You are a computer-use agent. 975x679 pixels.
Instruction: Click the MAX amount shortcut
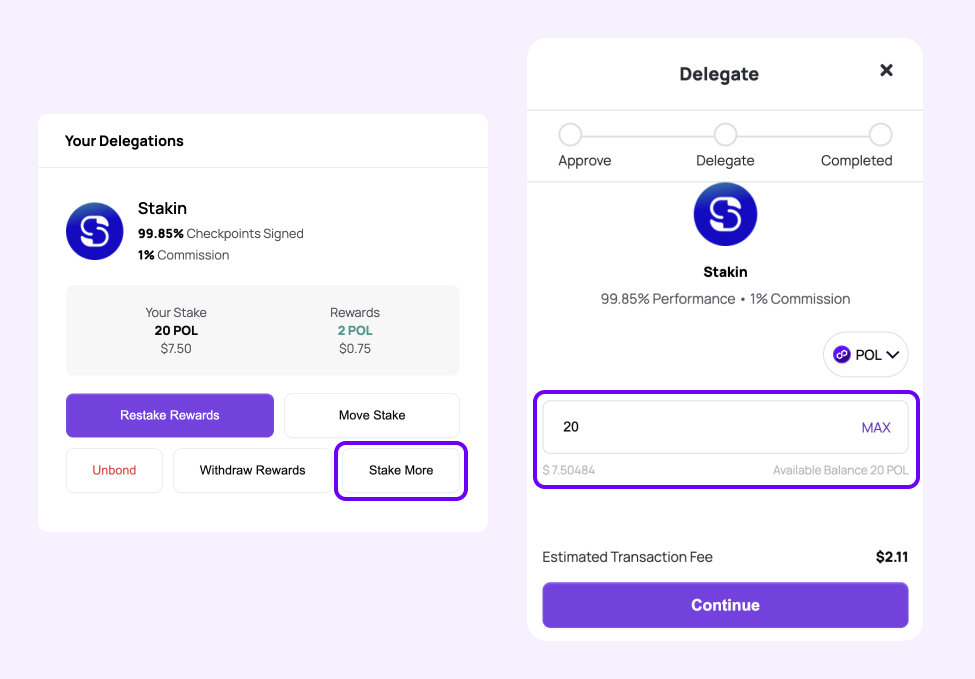pos(876,427)
